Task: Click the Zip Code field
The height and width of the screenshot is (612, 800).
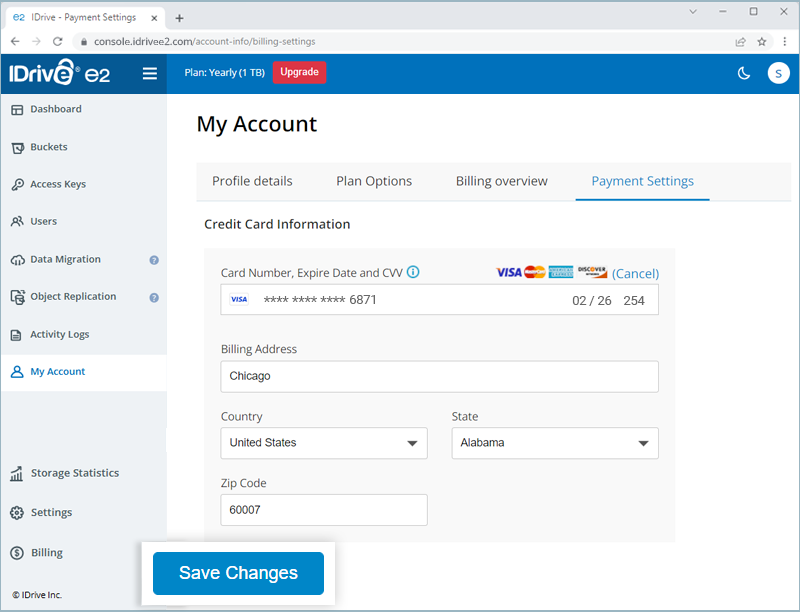Action: (323, 510)
